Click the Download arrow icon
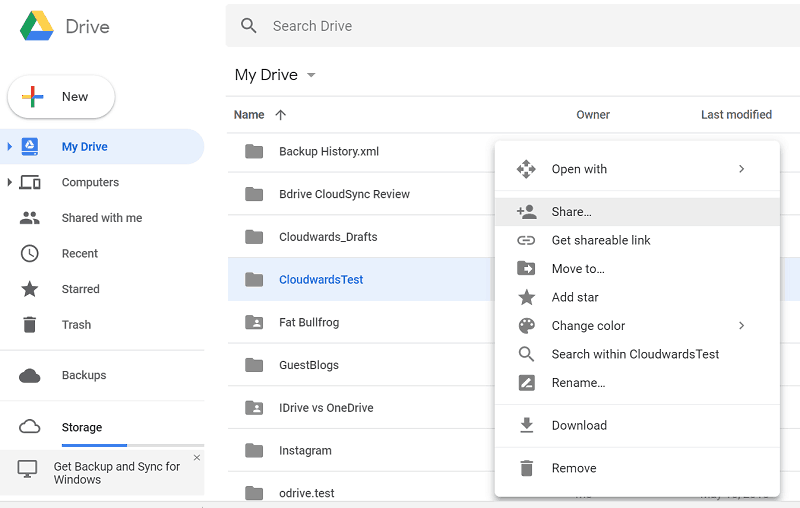The height and width of the screenshot is (508, 800). point(527,425)
